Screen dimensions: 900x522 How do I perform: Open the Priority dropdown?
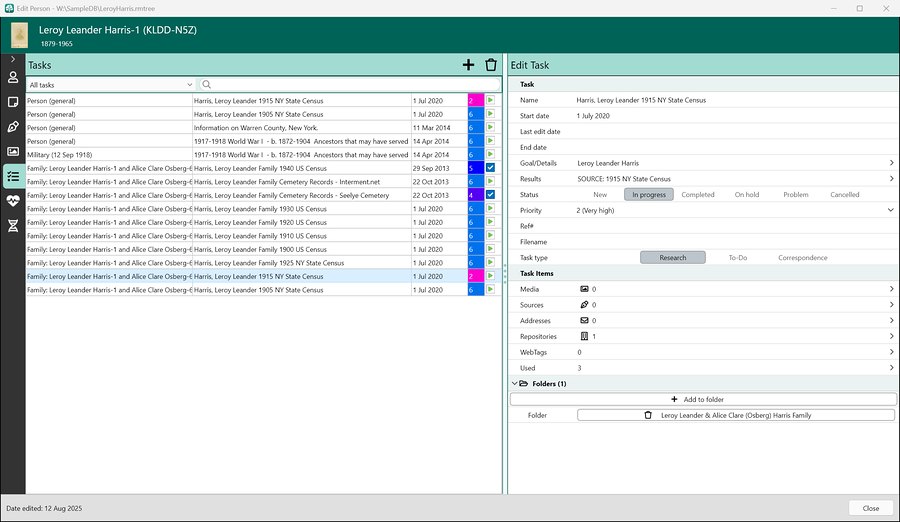[x=890, y=210]
